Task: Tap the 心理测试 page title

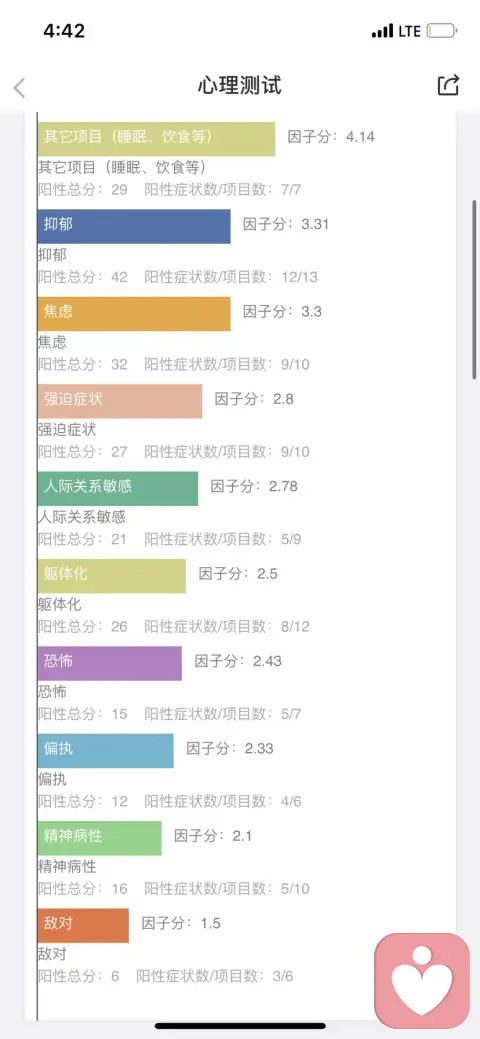Action: pyautogui.click(x=239, y=85)
